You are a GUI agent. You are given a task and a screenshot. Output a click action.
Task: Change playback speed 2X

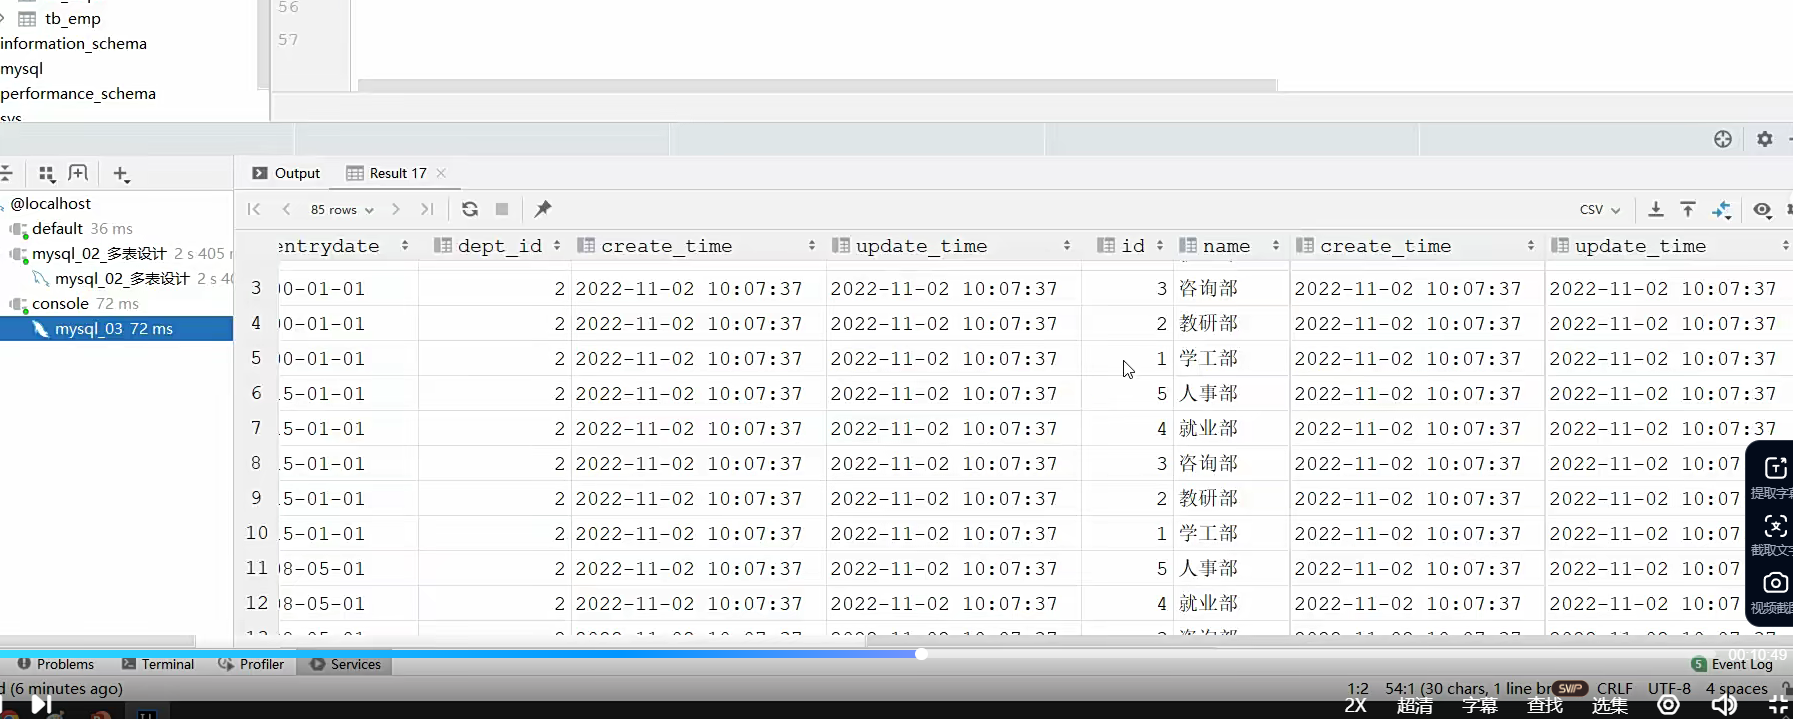tap(1355, 706)
